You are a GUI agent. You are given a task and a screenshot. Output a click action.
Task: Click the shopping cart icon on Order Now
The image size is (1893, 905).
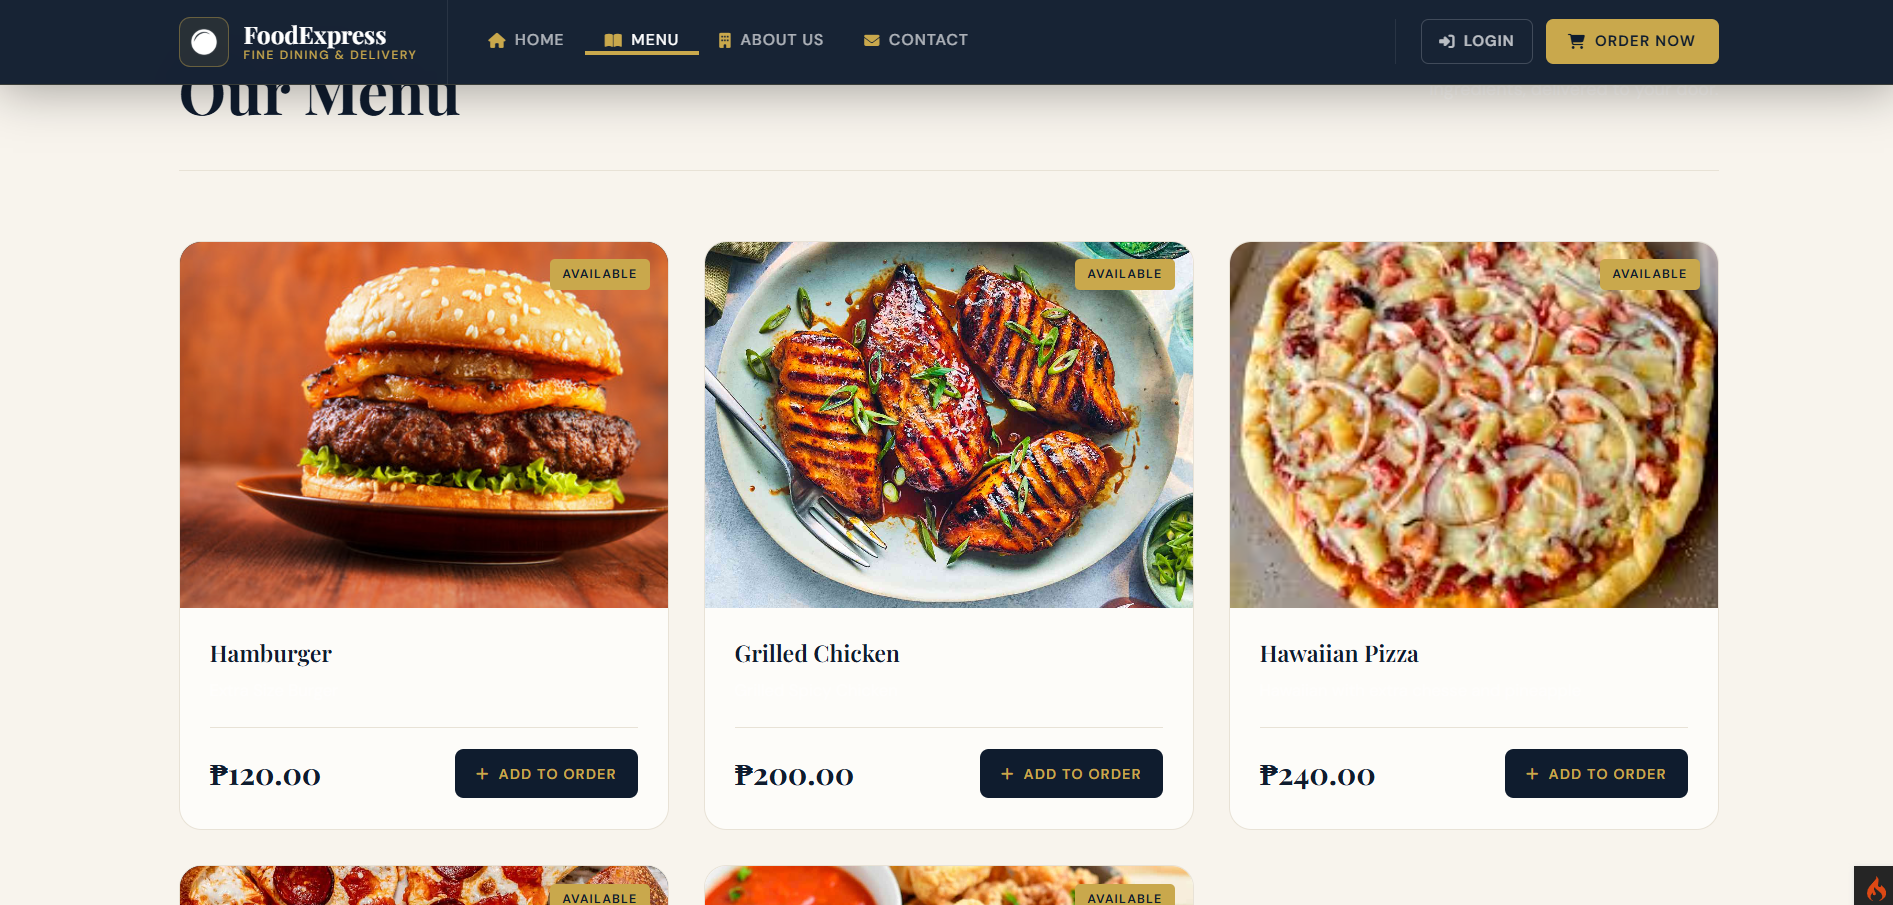coord(1576,41)
